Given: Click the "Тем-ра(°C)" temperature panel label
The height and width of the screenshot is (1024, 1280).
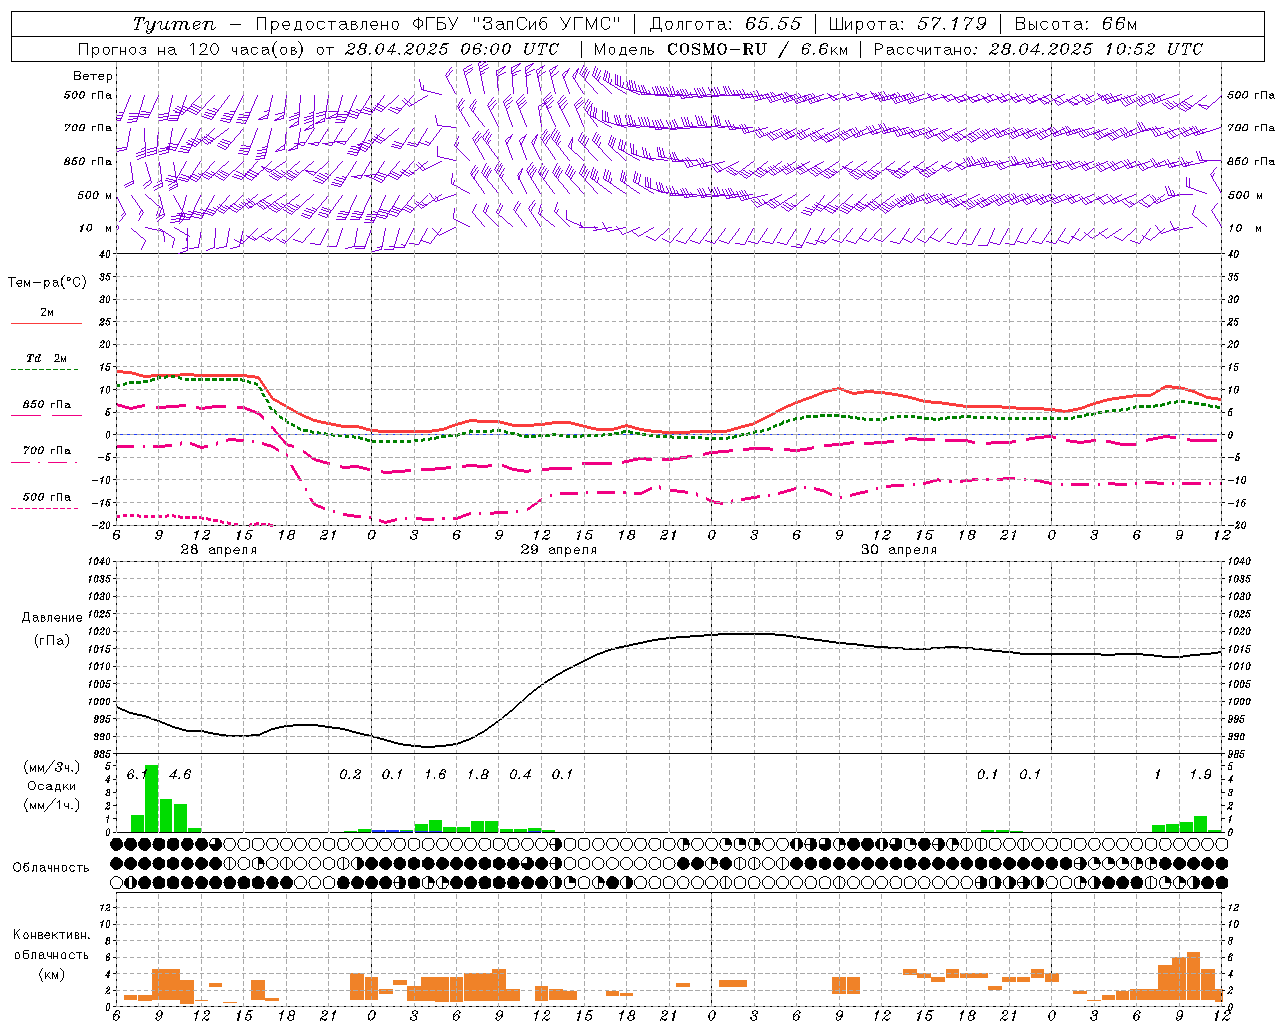Looking at the screenshot, I should [47, 283].
